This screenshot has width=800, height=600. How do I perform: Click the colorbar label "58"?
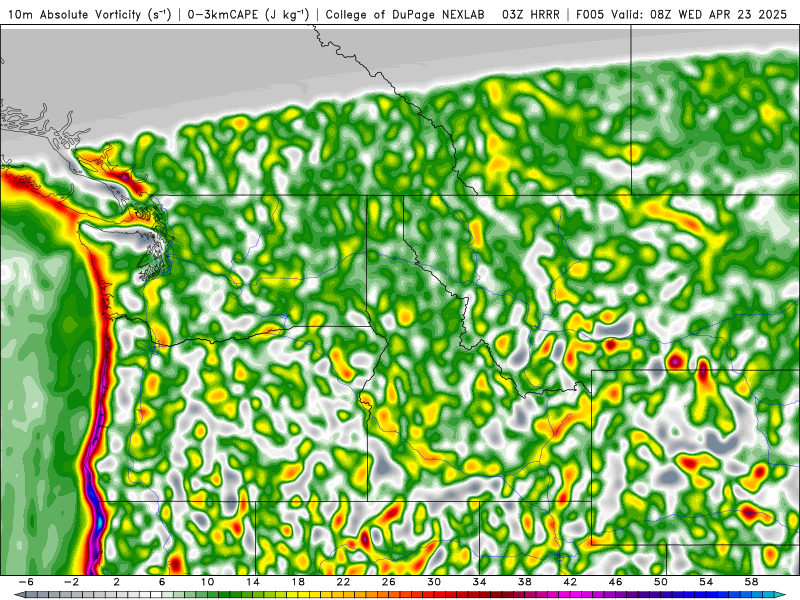[x=751, y=581]
